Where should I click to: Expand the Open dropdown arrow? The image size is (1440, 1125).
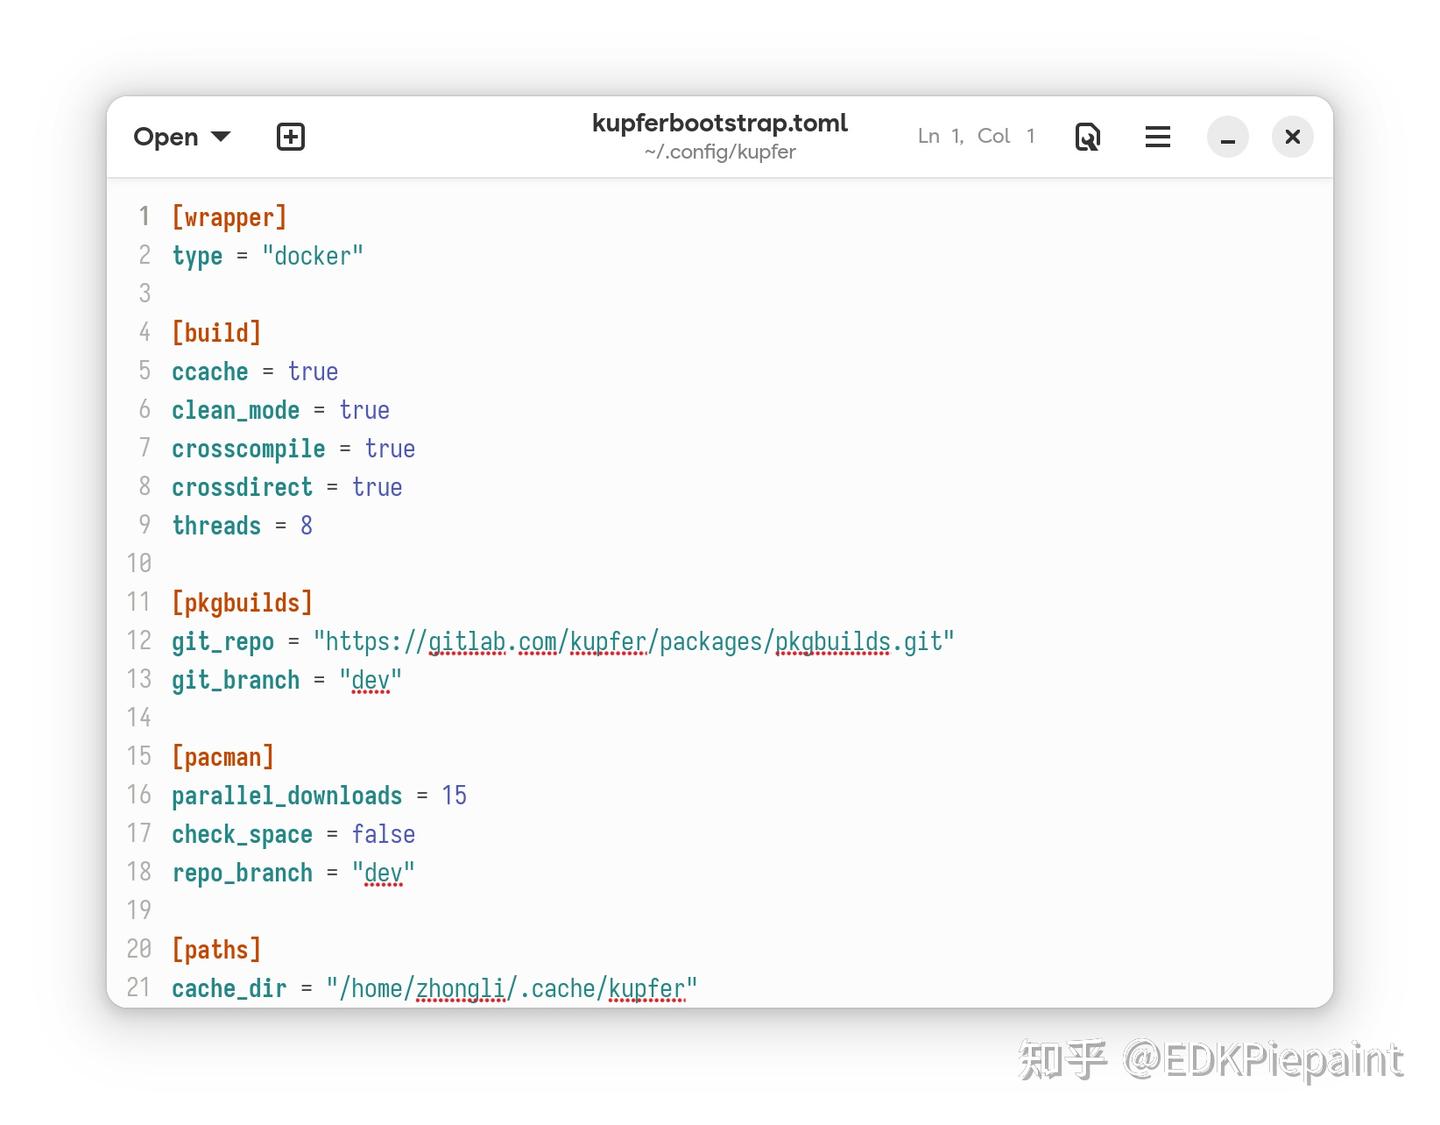pos(221,137)
